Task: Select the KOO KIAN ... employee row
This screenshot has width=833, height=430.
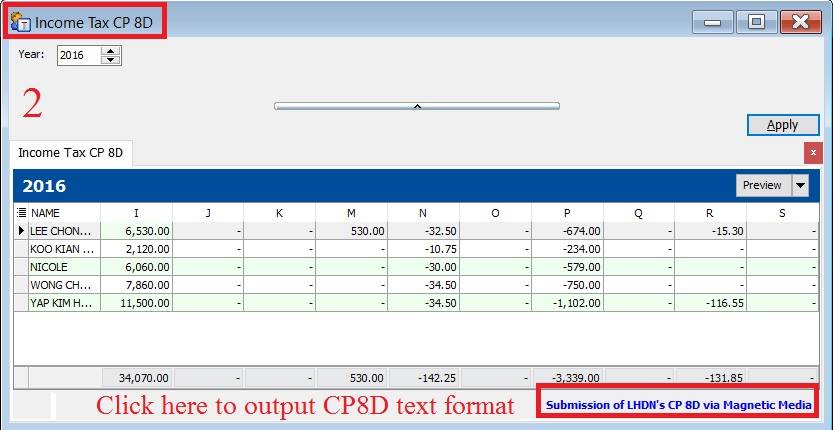Action: (x=416, y=249)
